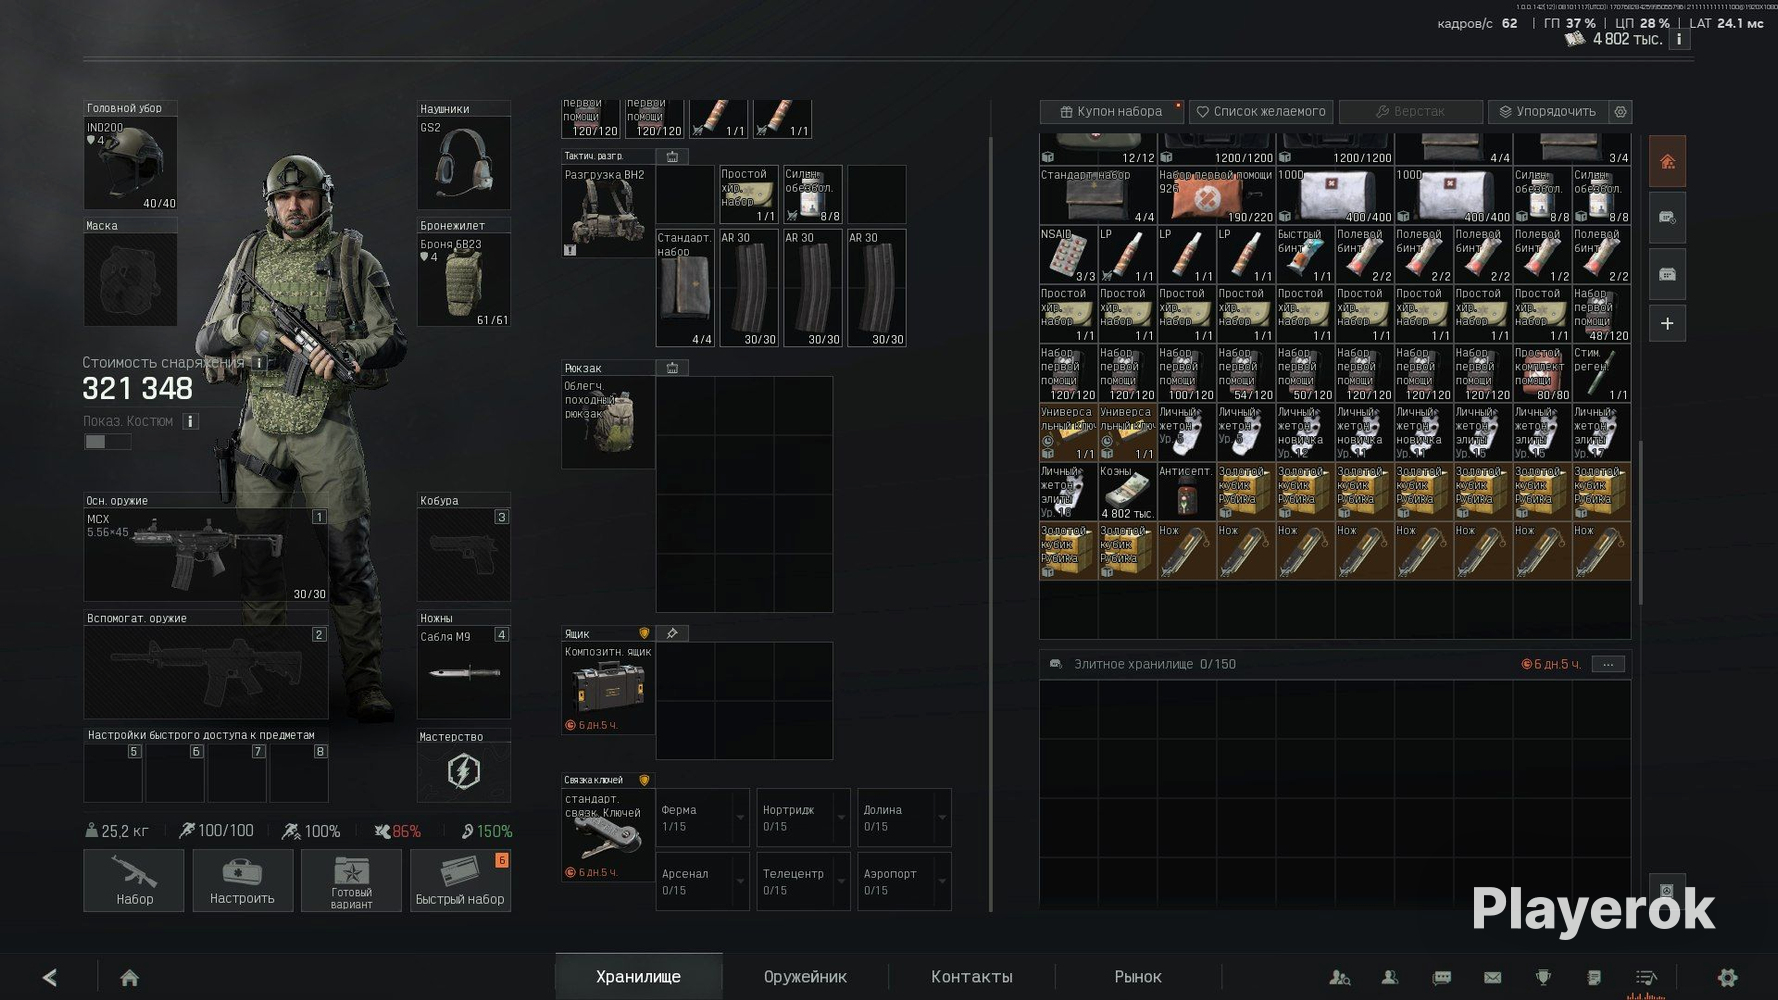1778x1000 pixels.
Task: Switch to the Оружейник tab
Action: click(x=805, y=976)
